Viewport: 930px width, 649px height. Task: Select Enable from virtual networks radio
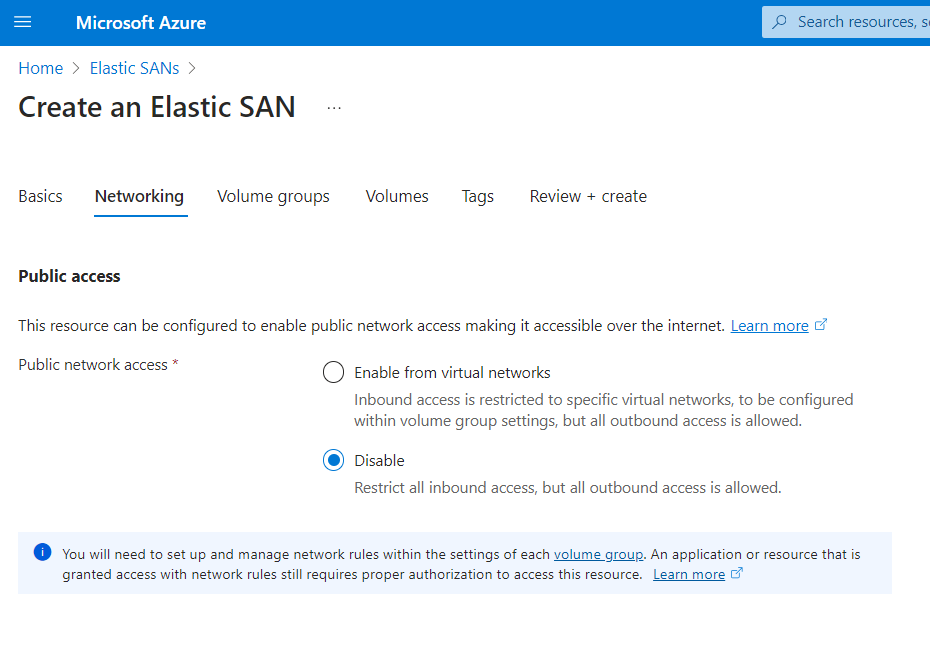coord(333,373)
